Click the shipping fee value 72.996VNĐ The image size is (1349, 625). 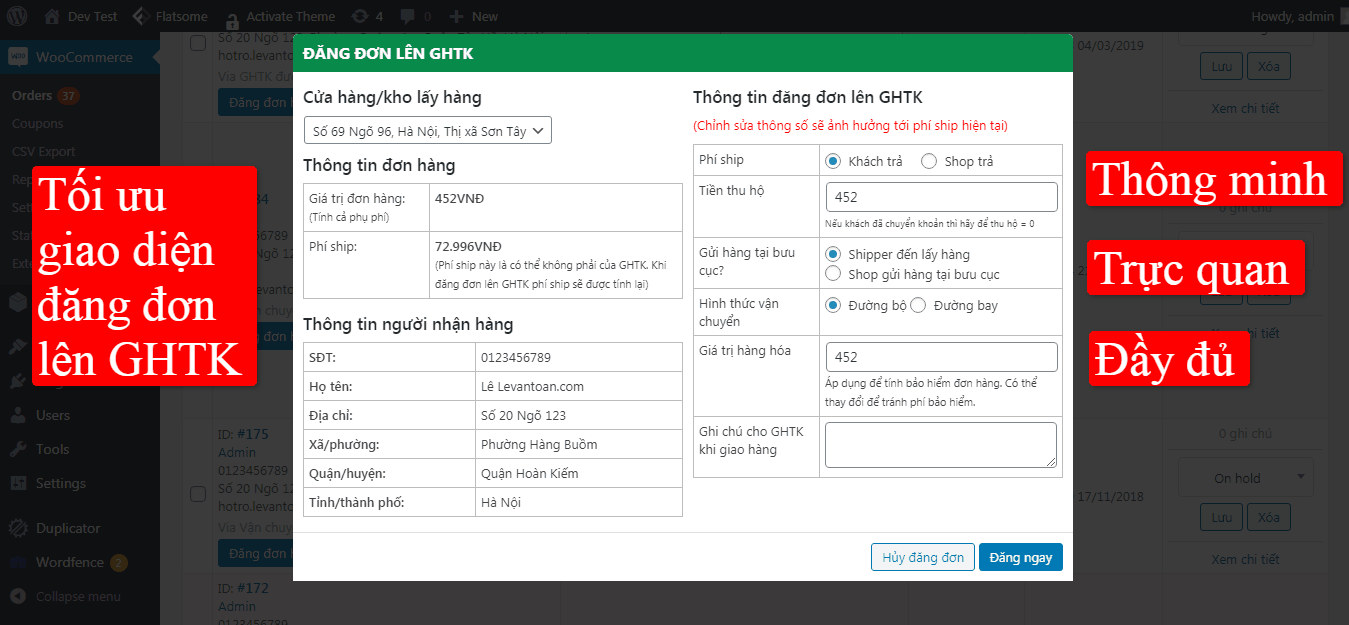pos(468,246)
